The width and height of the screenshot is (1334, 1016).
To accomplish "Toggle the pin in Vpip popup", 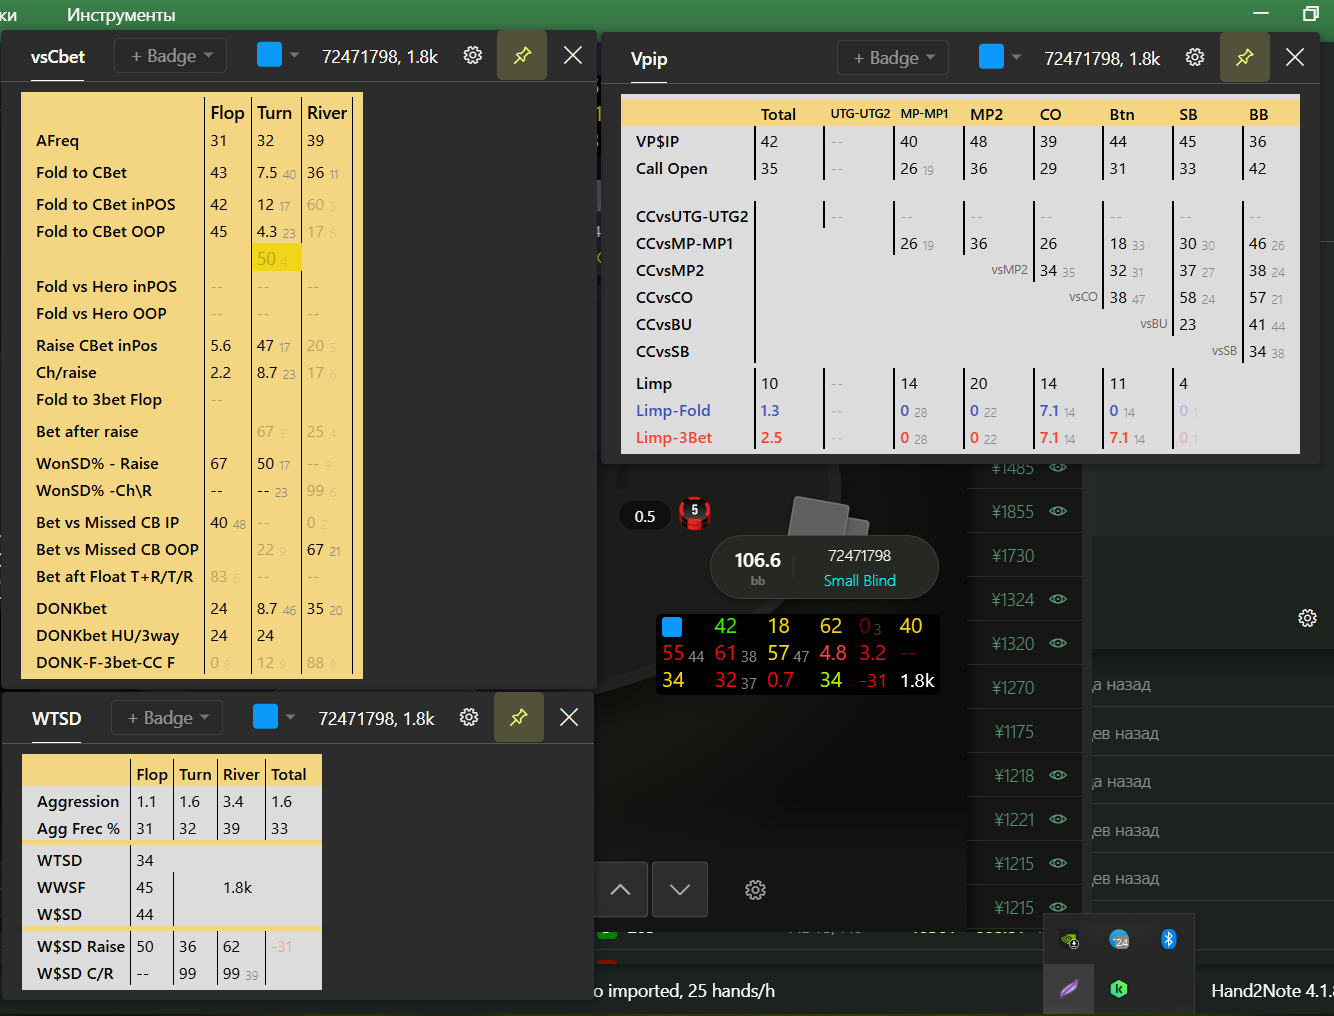I will tap(1245, 58).
